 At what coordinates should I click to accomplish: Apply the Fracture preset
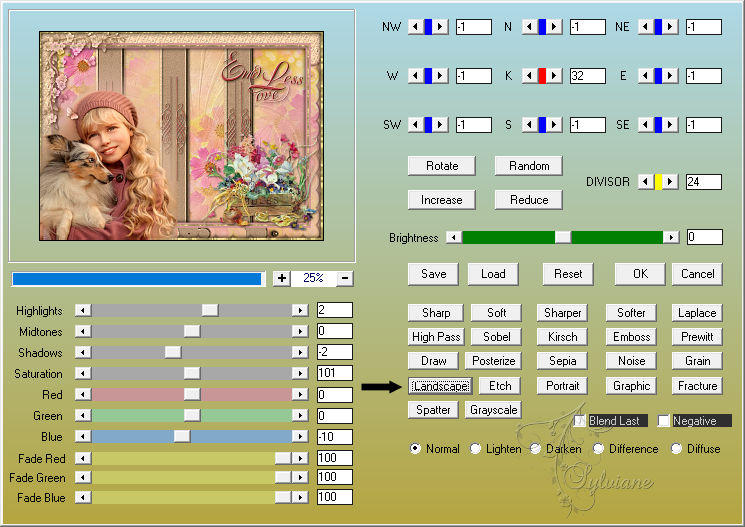click(697, 386)
